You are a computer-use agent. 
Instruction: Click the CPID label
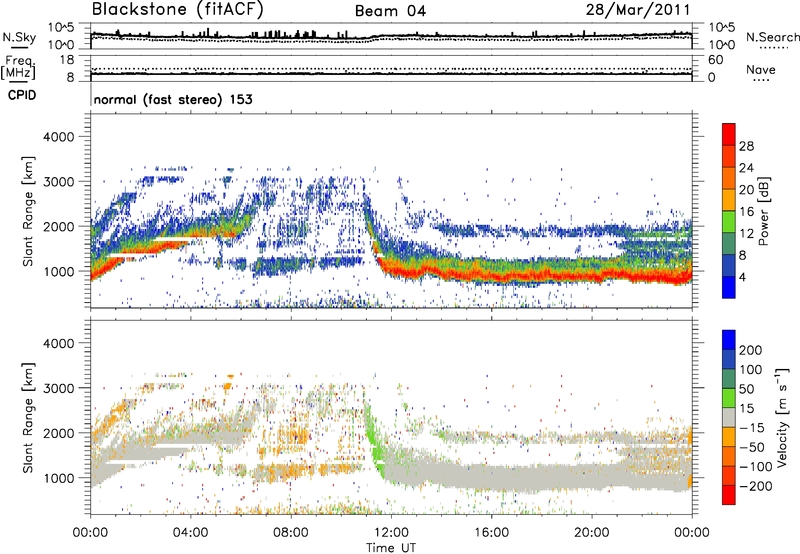coord(22,95)
